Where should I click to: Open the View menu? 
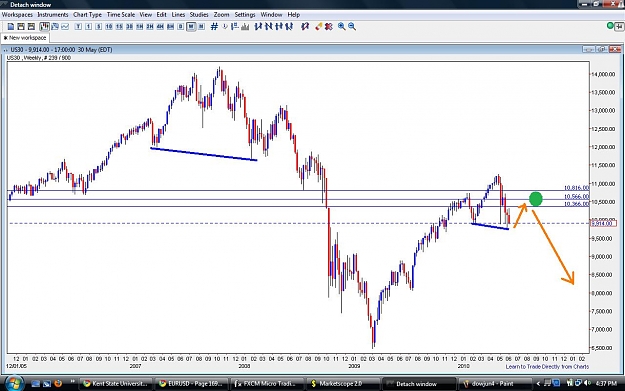click(x=145, y=14)
